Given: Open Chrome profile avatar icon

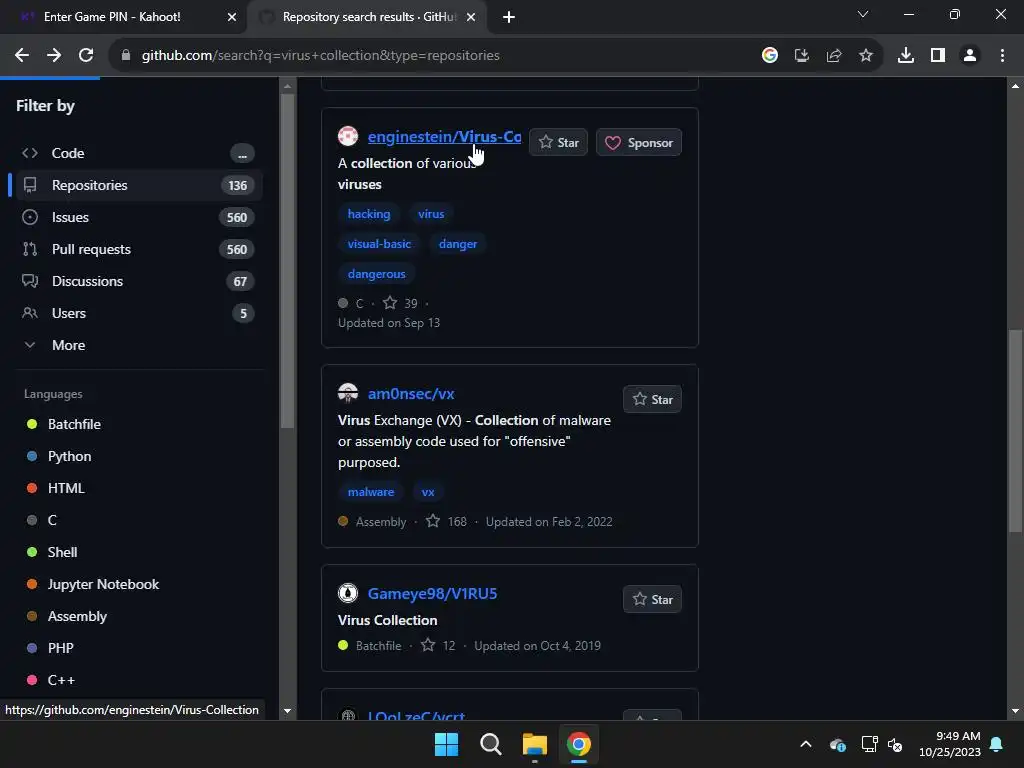Looking at the screenshot, I should click(x=970, y=56).
